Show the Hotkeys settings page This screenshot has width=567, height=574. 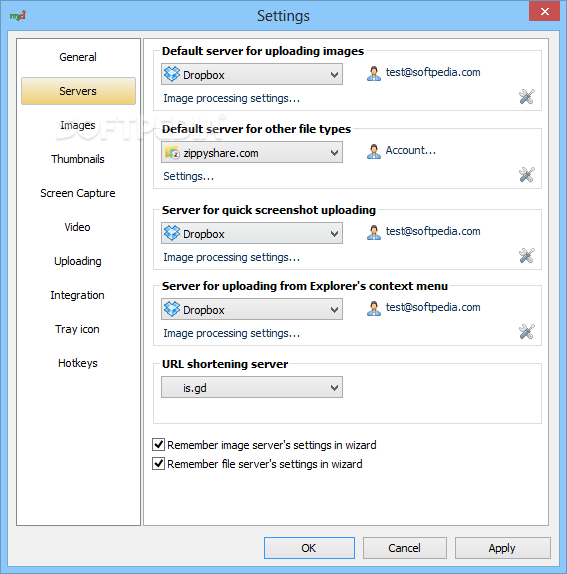(x=78, y=363)
